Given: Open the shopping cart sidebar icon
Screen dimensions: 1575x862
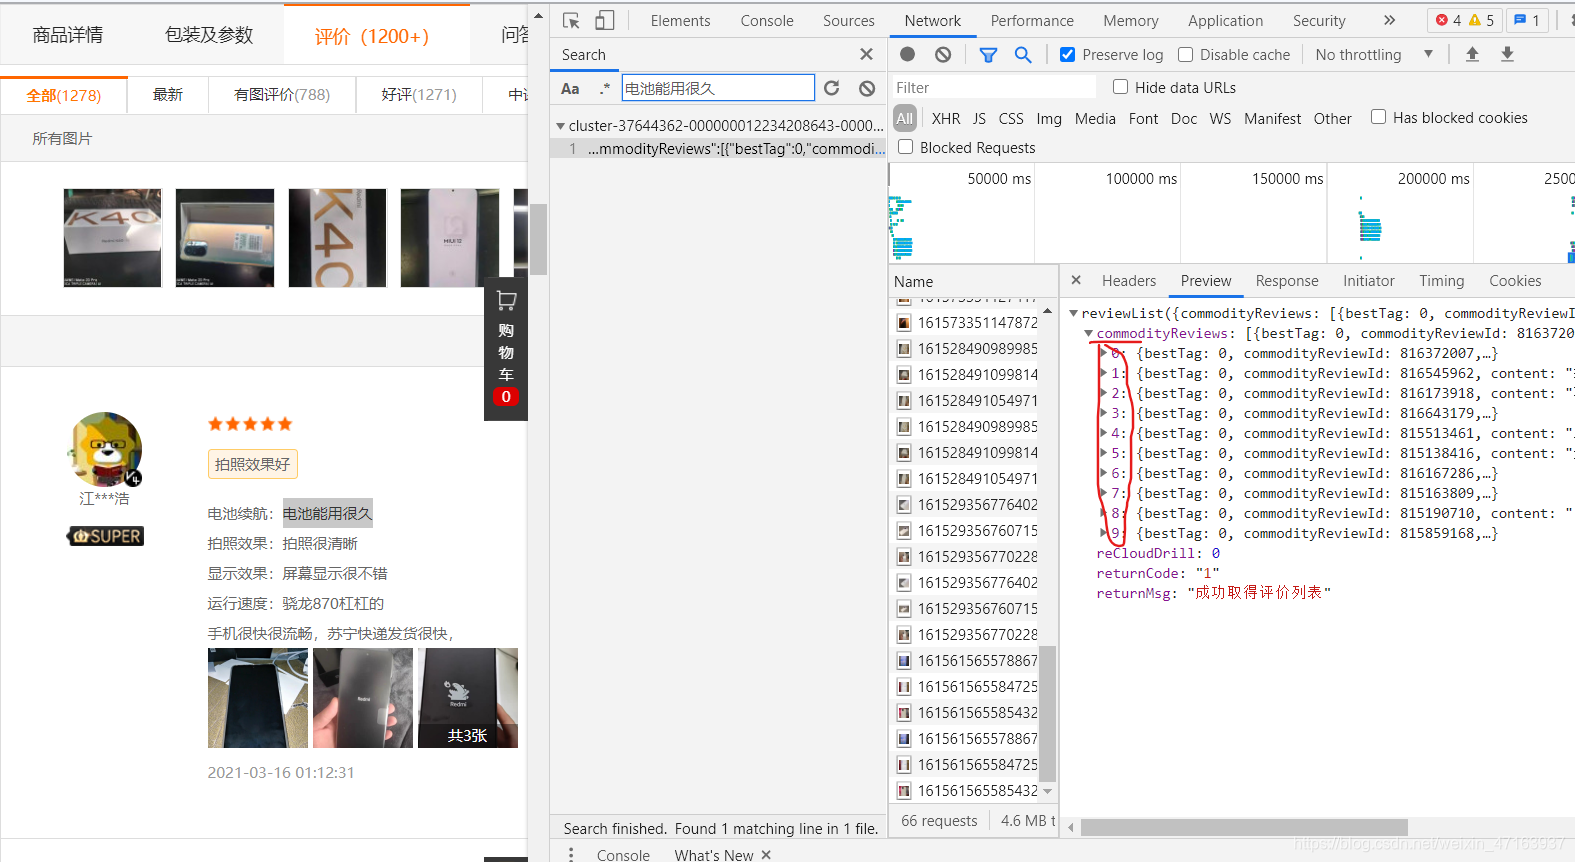Looking at the screenshot, I should click(x=506, y=300).
